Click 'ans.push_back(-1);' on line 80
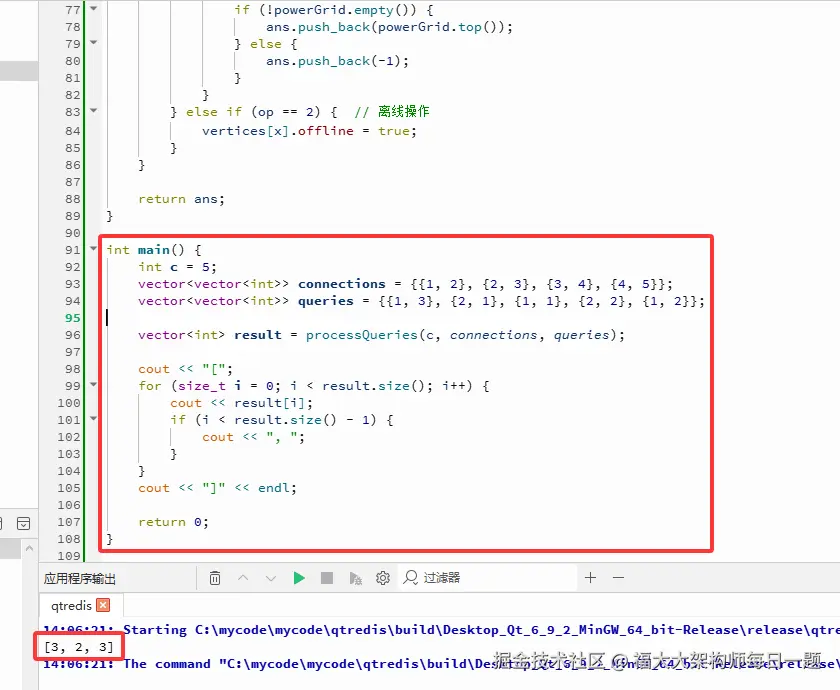840x690 pixels. 338,61
